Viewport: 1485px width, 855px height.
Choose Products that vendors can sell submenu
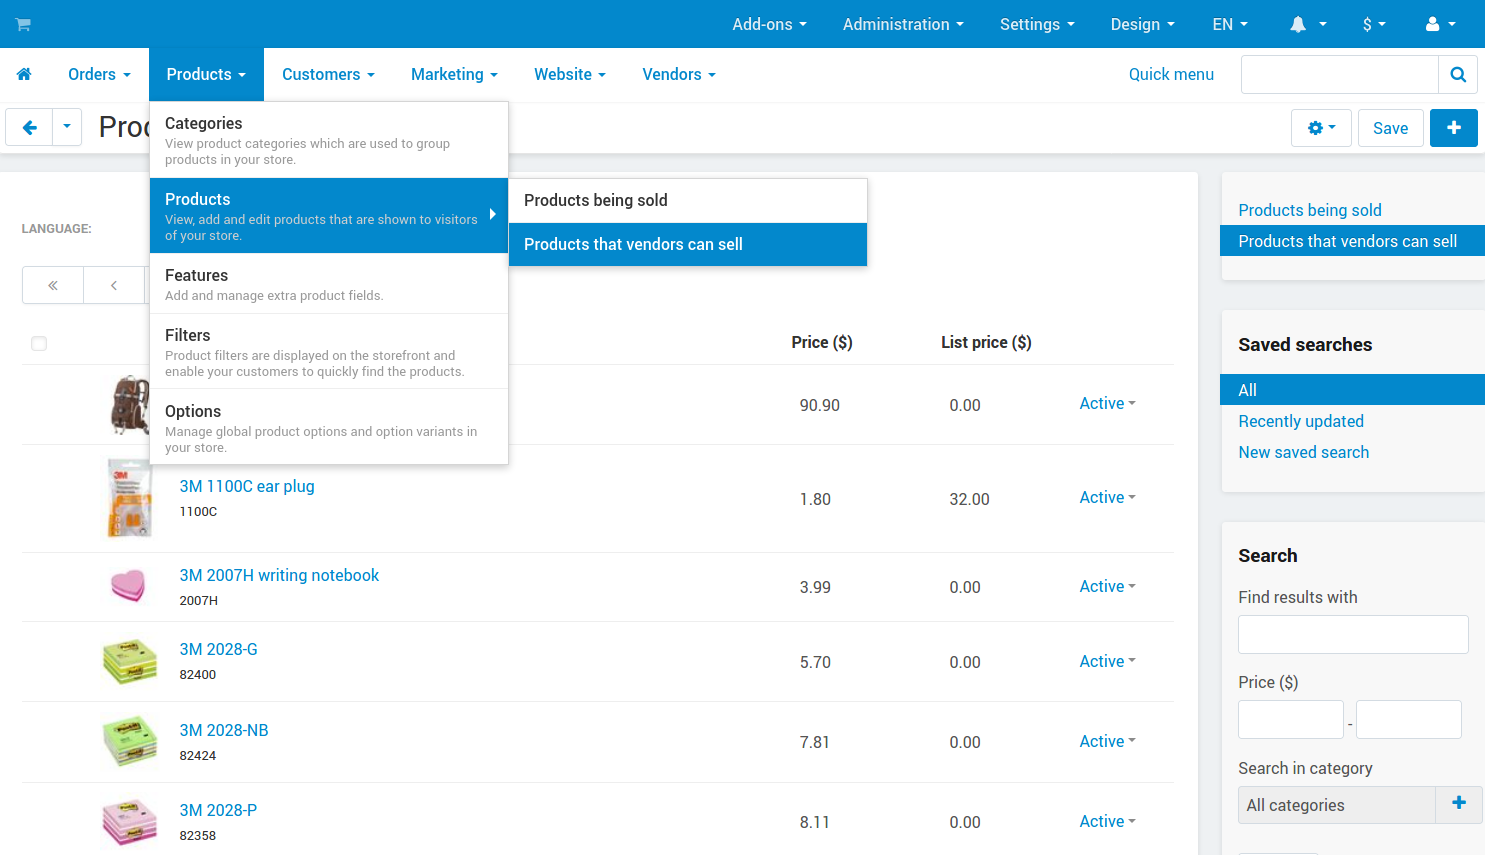tap(688, 244)
